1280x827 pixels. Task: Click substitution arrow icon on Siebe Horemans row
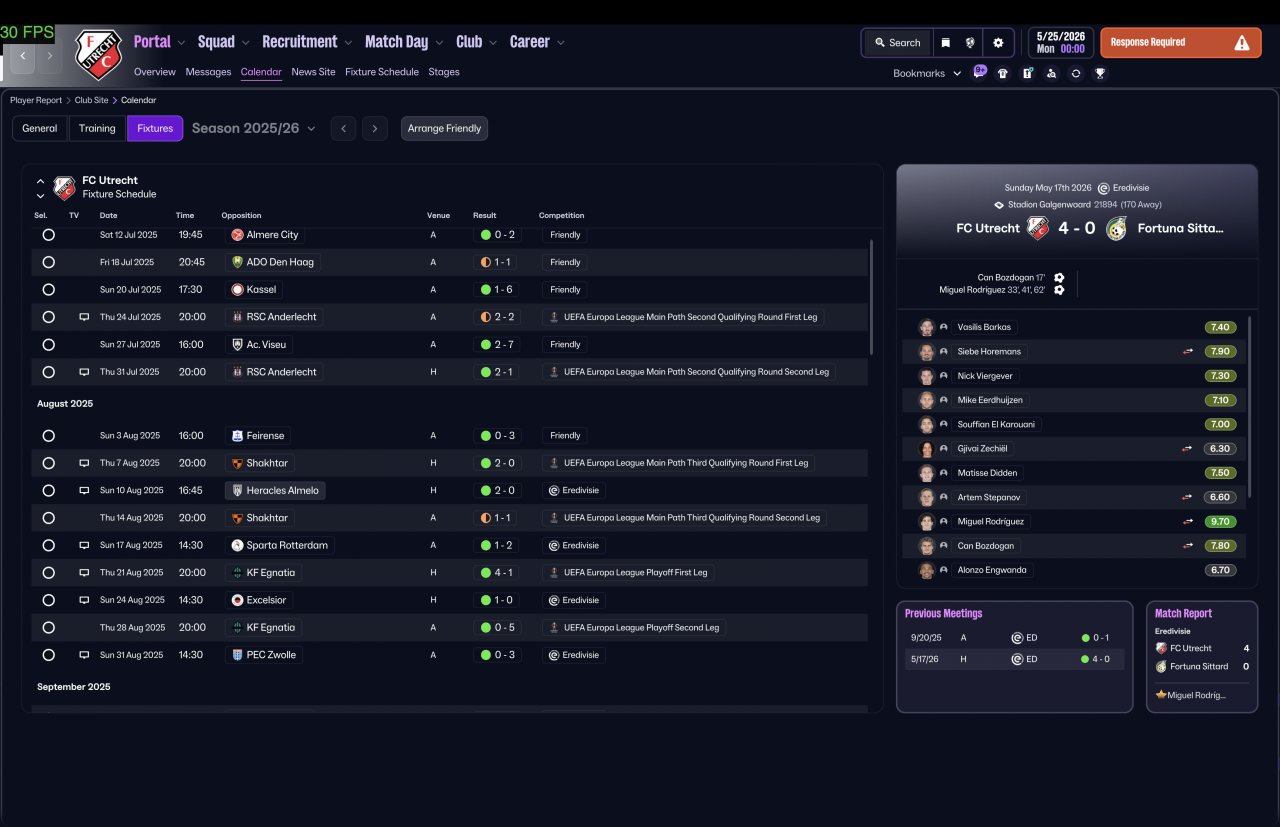coord(1188,352)
